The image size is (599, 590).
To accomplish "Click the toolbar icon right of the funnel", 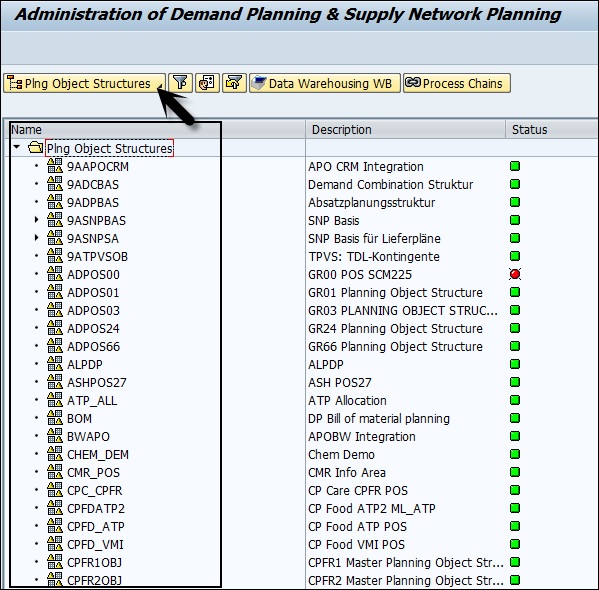I will (207, 83).
